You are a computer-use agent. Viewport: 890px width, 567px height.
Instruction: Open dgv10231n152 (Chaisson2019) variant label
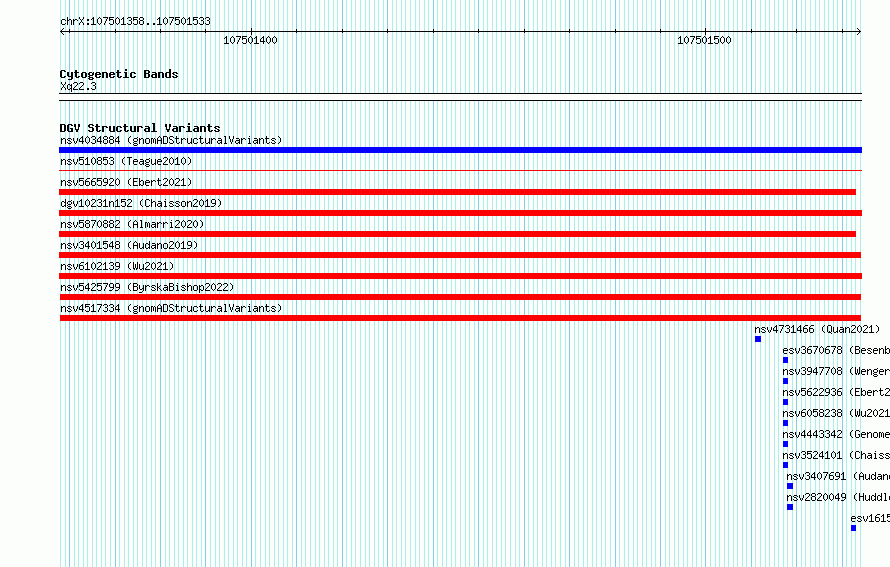click(141, 203)
